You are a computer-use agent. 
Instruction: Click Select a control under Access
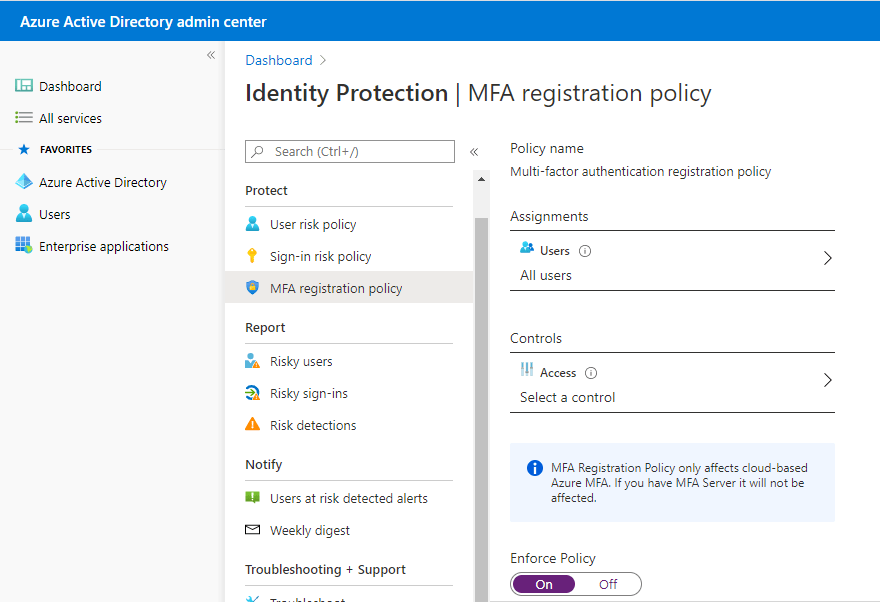tap(567, 397)
